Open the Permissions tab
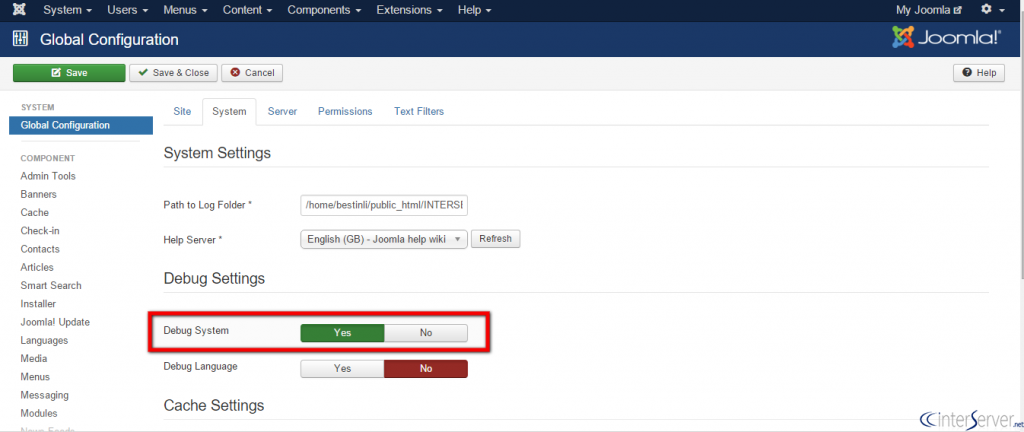The height and width of the screenshot is (432, 1024). [345, 112]
